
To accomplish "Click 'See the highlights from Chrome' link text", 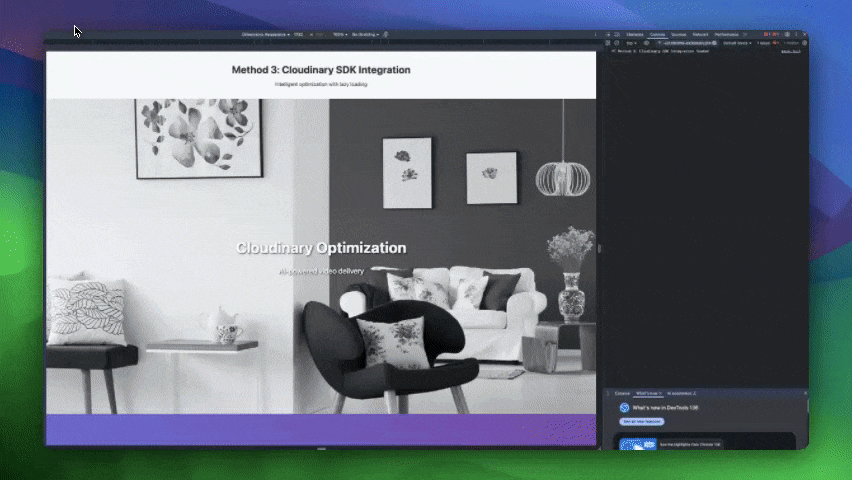I will 690,445.
